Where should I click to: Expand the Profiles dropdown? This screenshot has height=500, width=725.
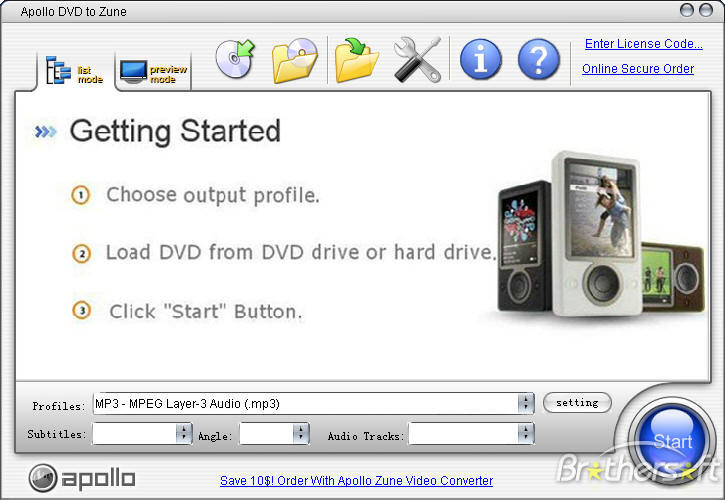526,404
